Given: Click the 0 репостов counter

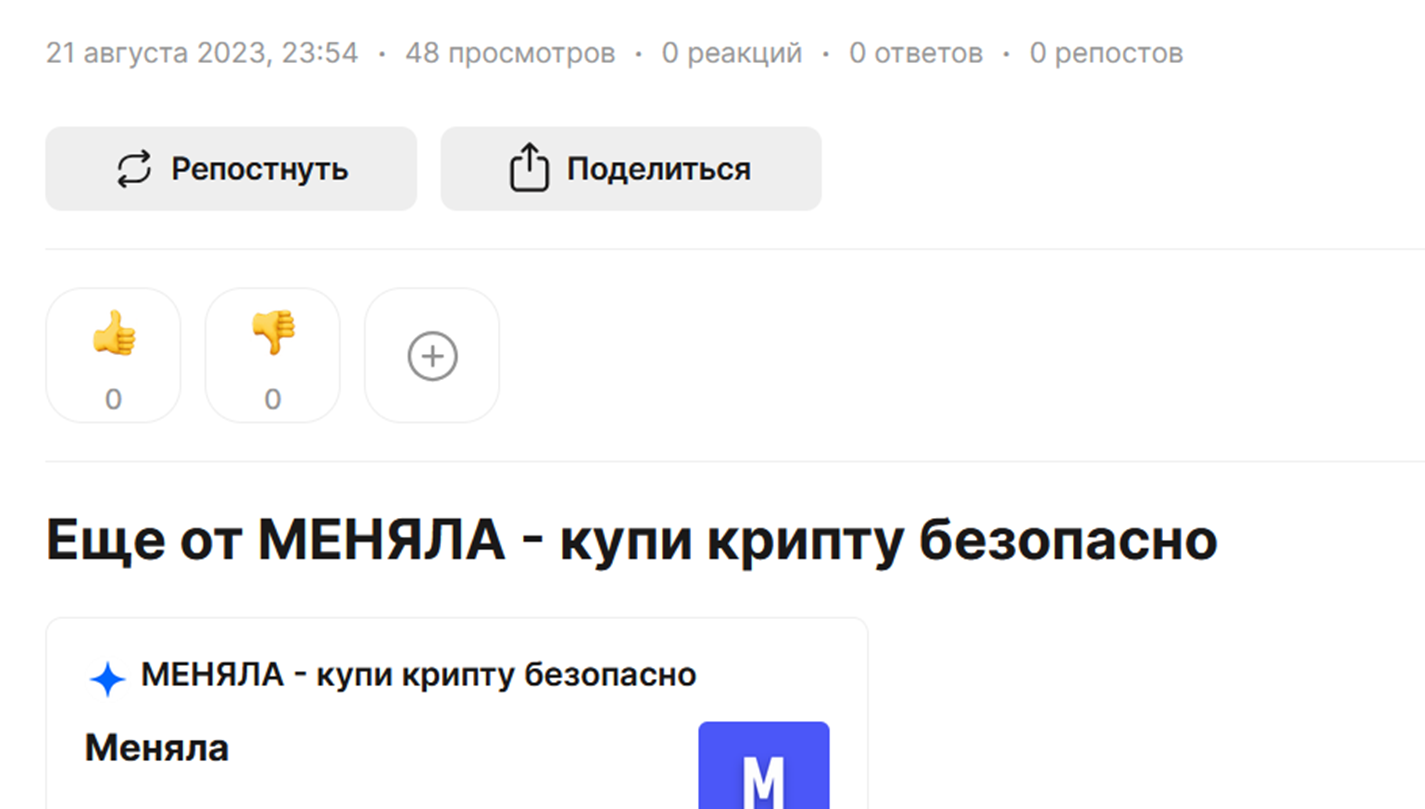Looking at the screenshot, I should pos(1106,53).
